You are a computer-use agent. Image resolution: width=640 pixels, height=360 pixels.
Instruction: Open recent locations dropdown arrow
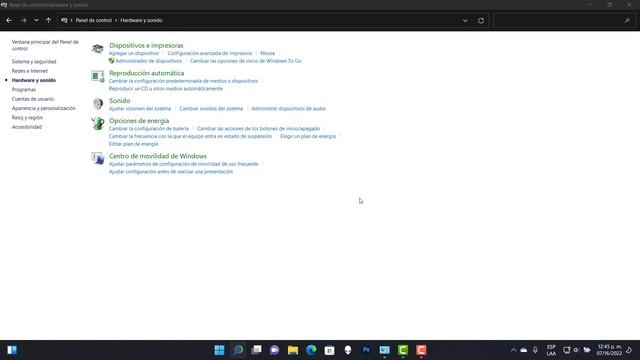(x=36, y=20)
